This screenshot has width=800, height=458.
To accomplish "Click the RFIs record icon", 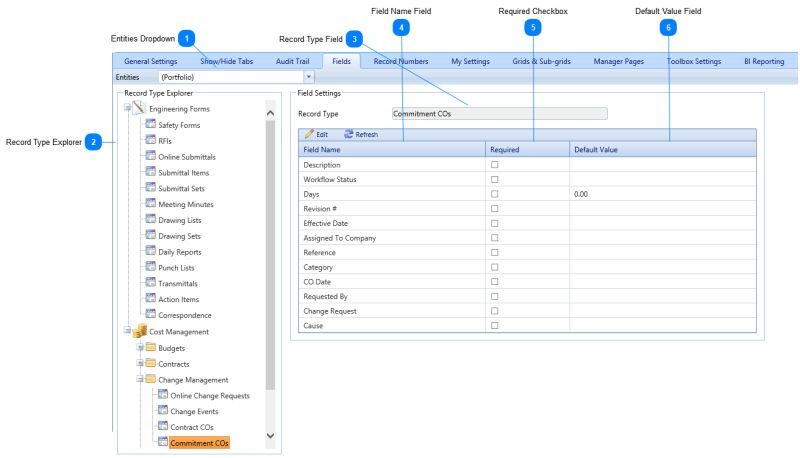I will [x=151, y=140].
